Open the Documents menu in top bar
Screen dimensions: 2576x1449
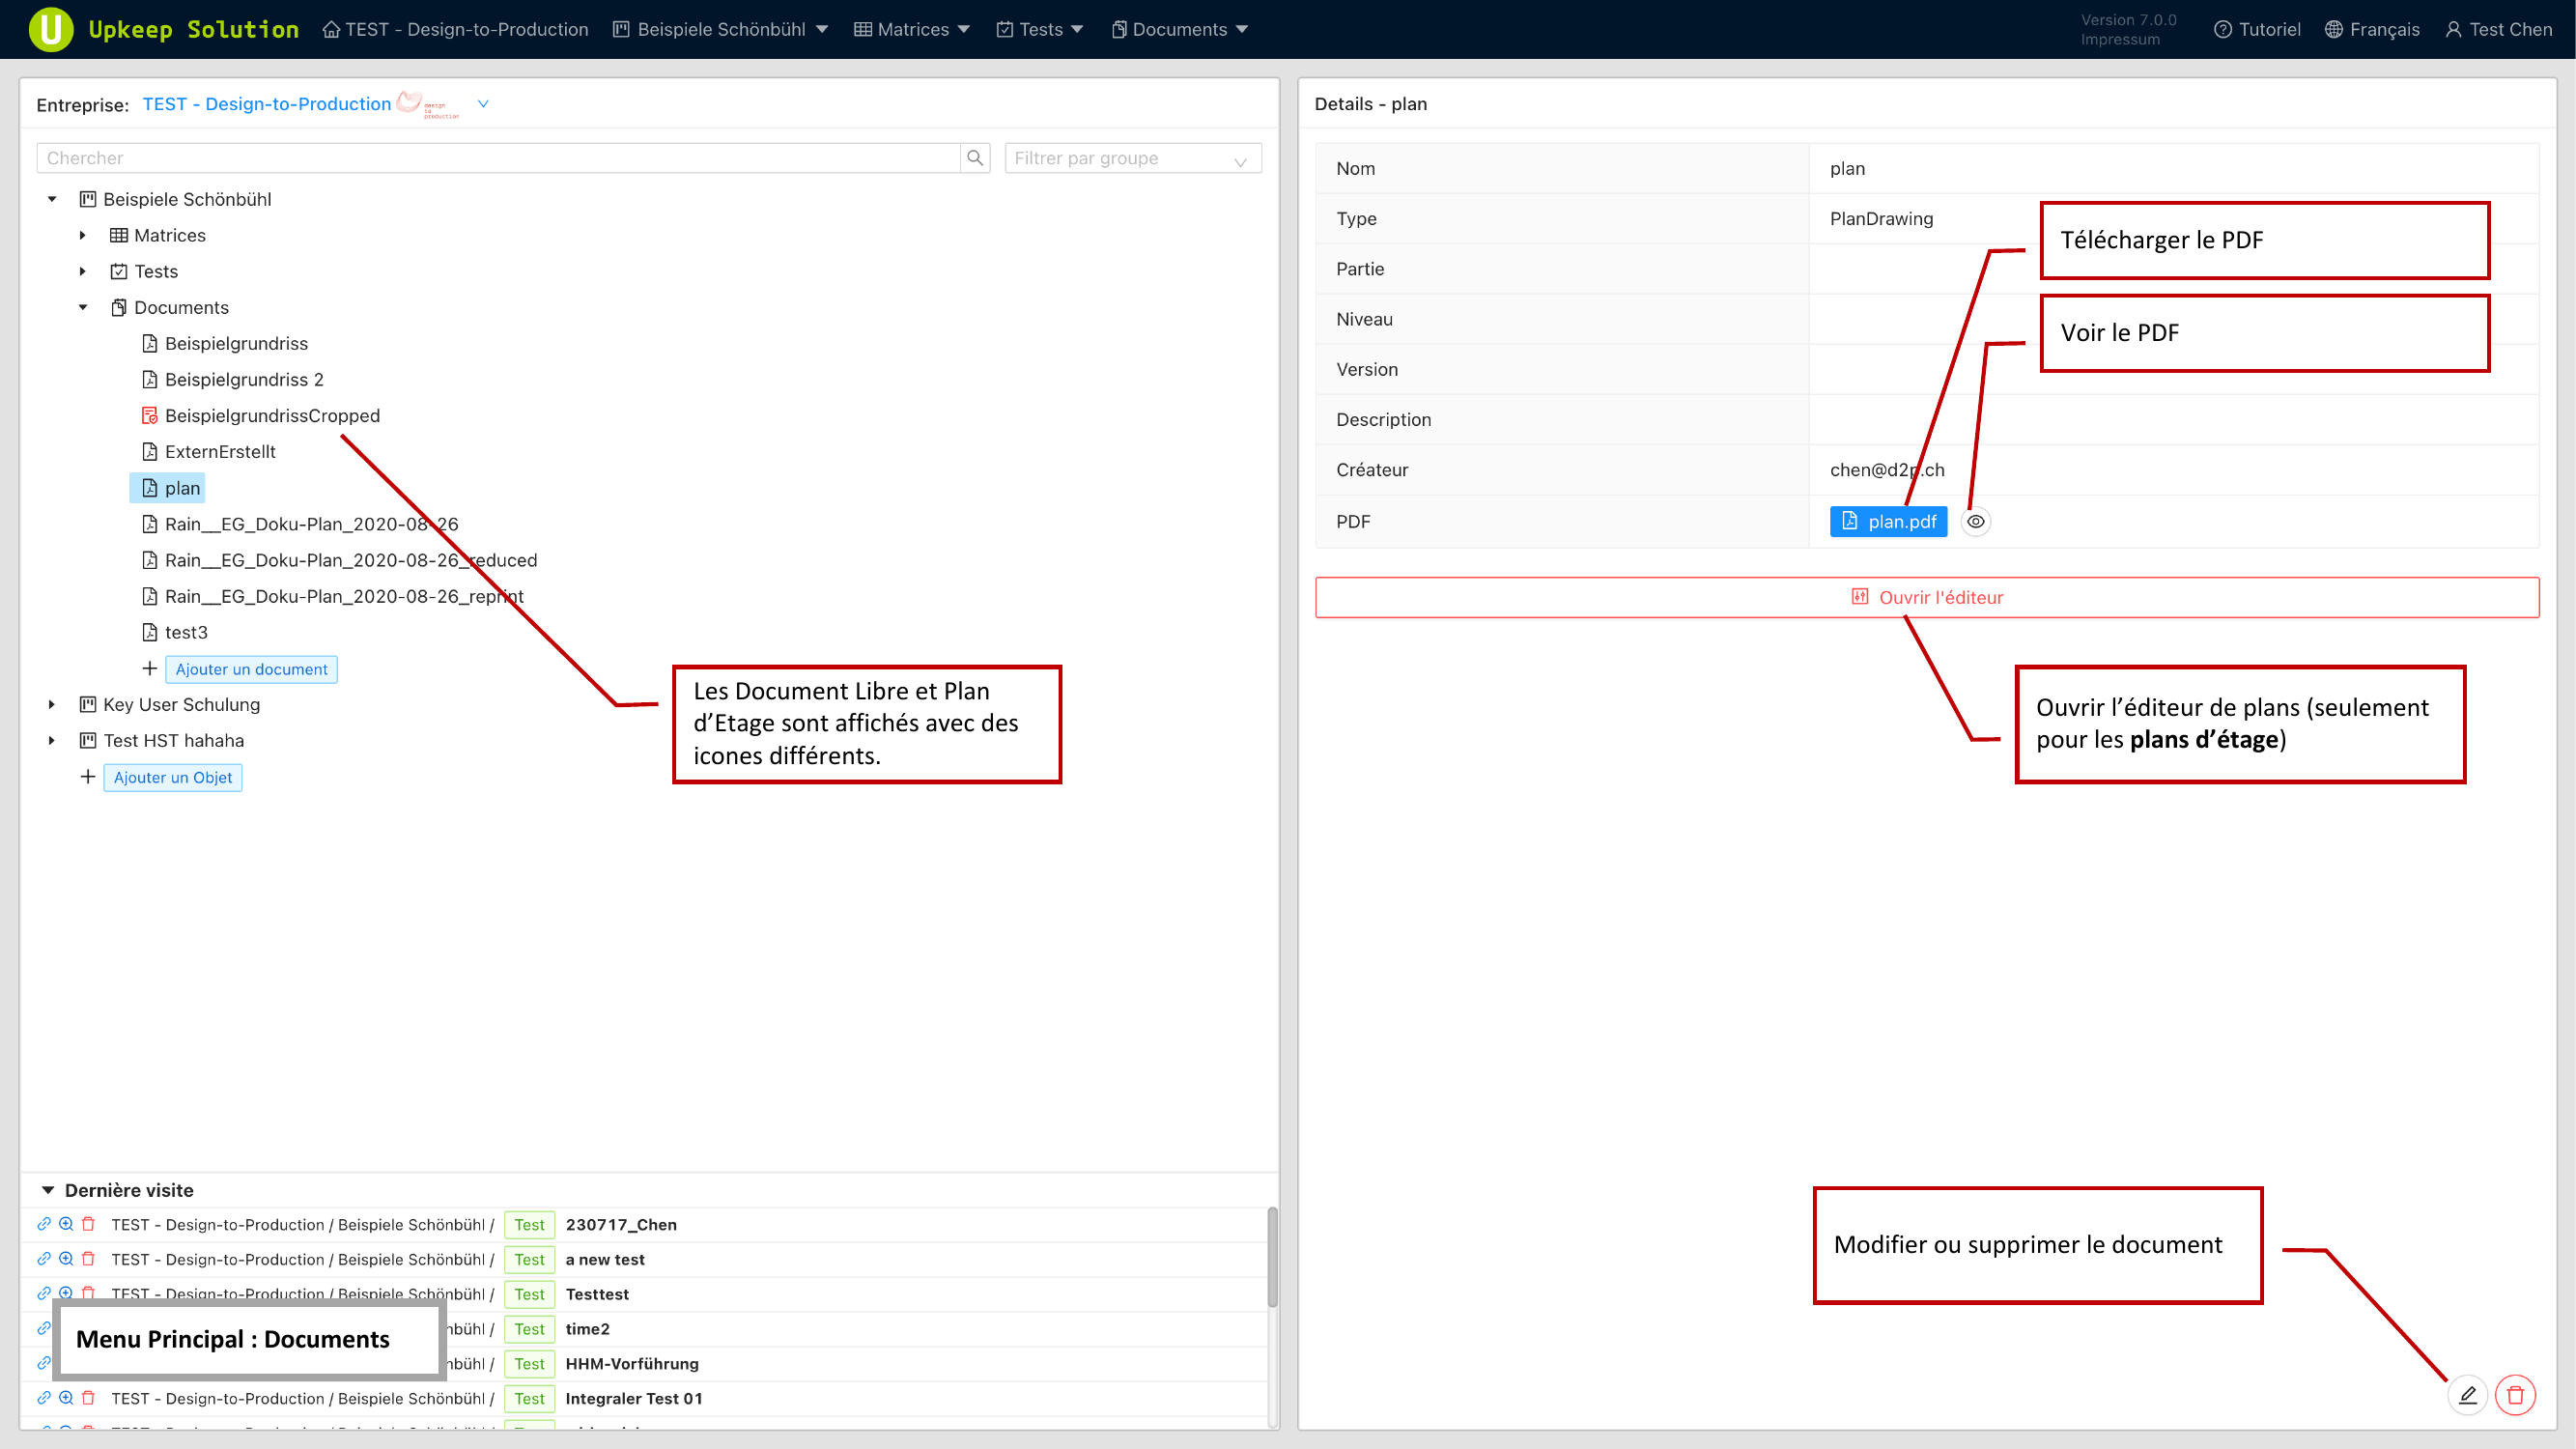(x=1179, y=29)
